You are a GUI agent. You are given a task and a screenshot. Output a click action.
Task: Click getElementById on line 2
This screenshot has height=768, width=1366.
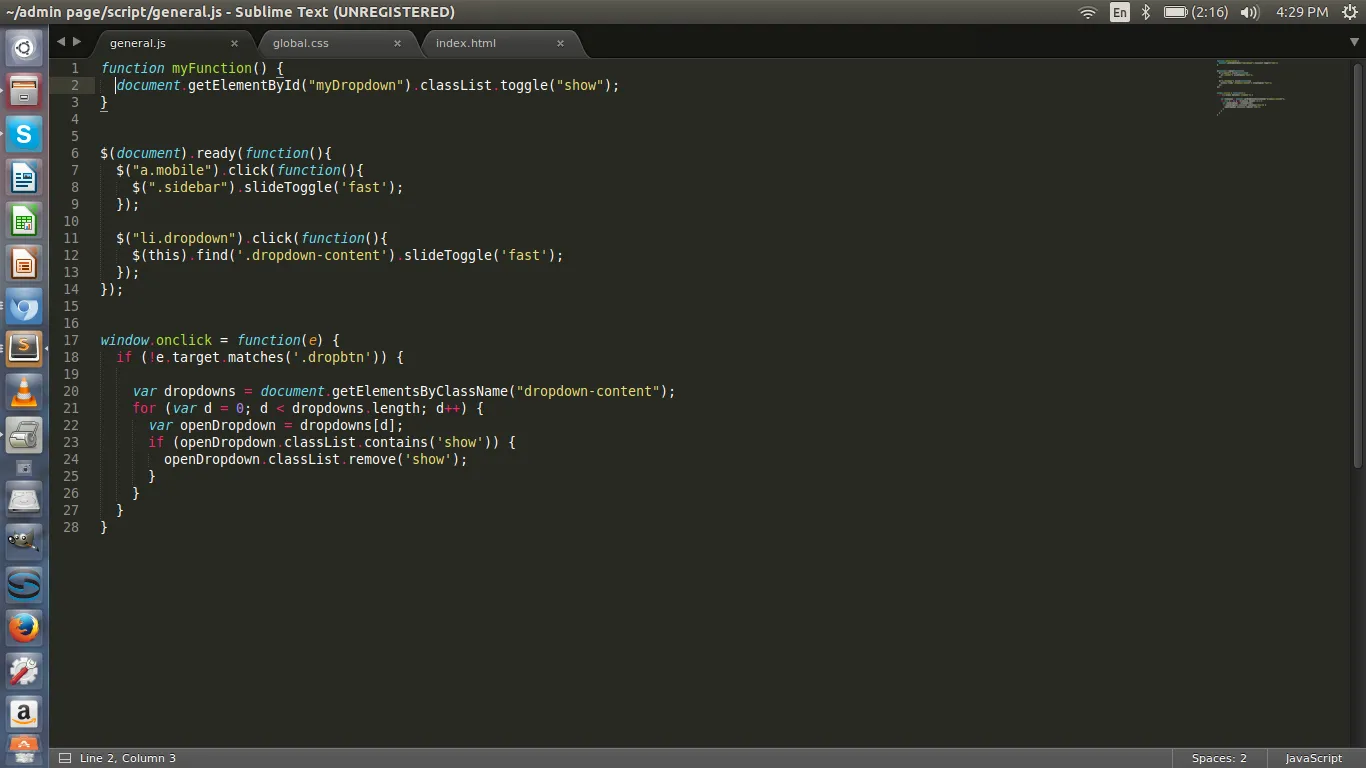pos(244,85)
